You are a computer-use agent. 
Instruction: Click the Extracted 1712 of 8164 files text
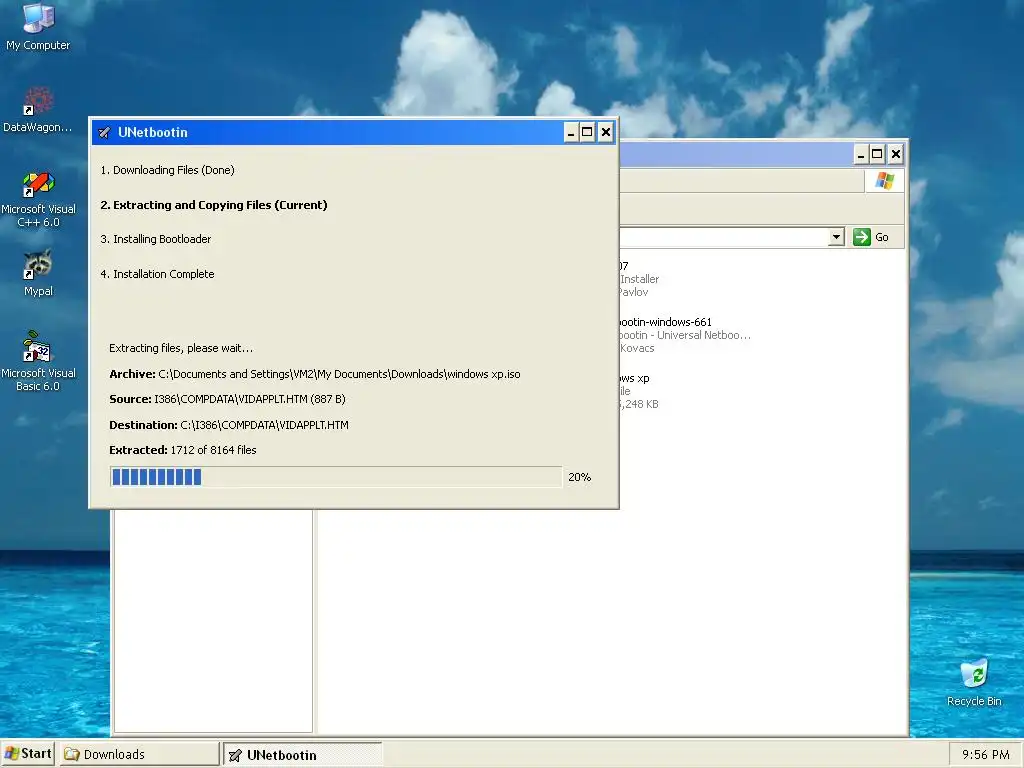point(183,450)
